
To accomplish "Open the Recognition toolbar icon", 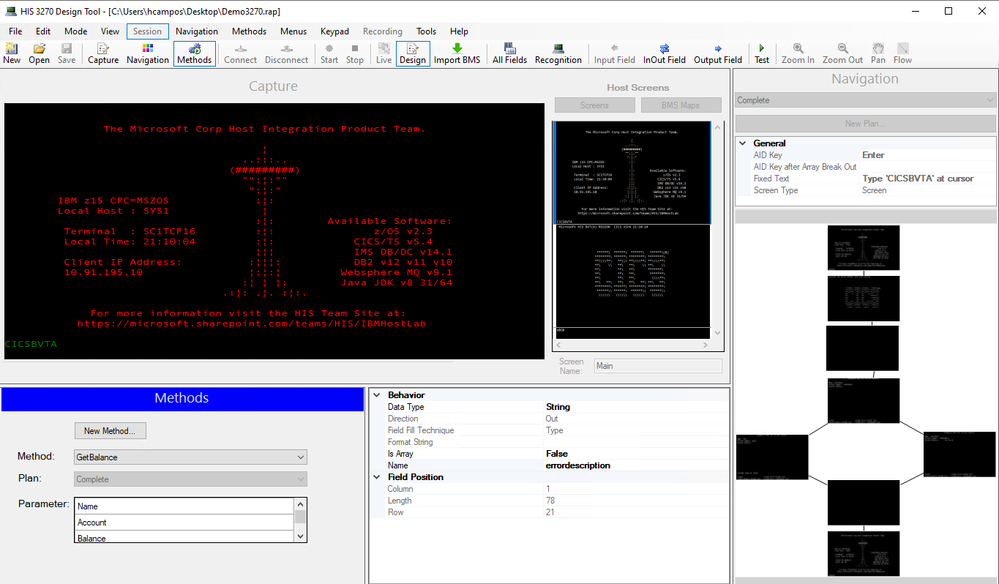I will coord(558,53).
